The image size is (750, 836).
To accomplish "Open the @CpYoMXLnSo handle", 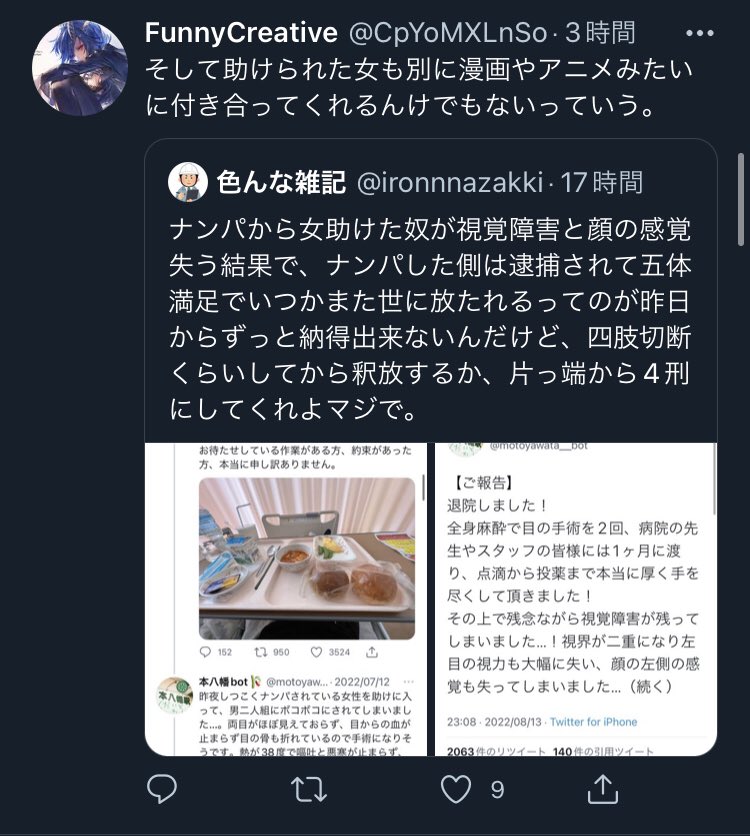I will pyautogui.click(x=448, y=33).
